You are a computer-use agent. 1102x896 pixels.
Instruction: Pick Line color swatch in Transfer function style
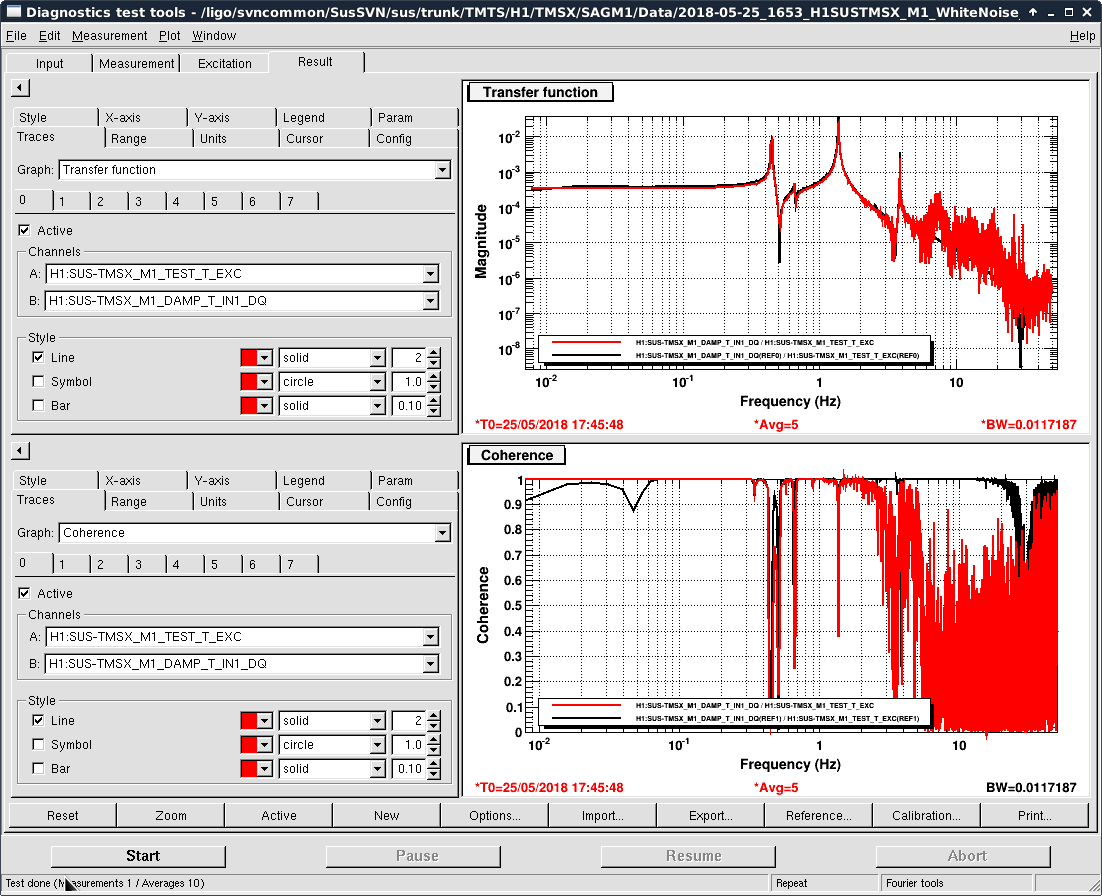pyautogui.click(x=250, y=357)
